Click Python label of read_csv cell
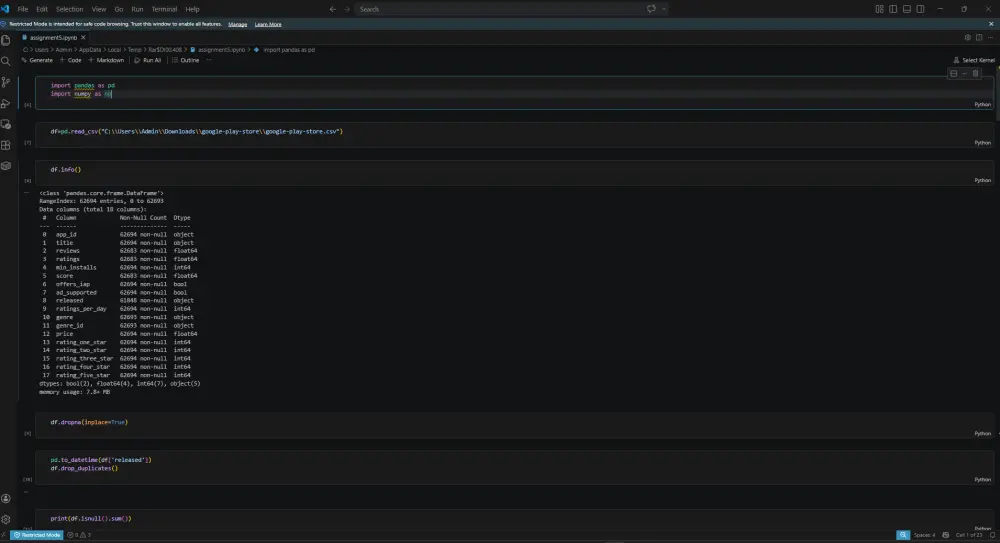Viewport: 1000px width, 543px height. click(x=982, y=143)
